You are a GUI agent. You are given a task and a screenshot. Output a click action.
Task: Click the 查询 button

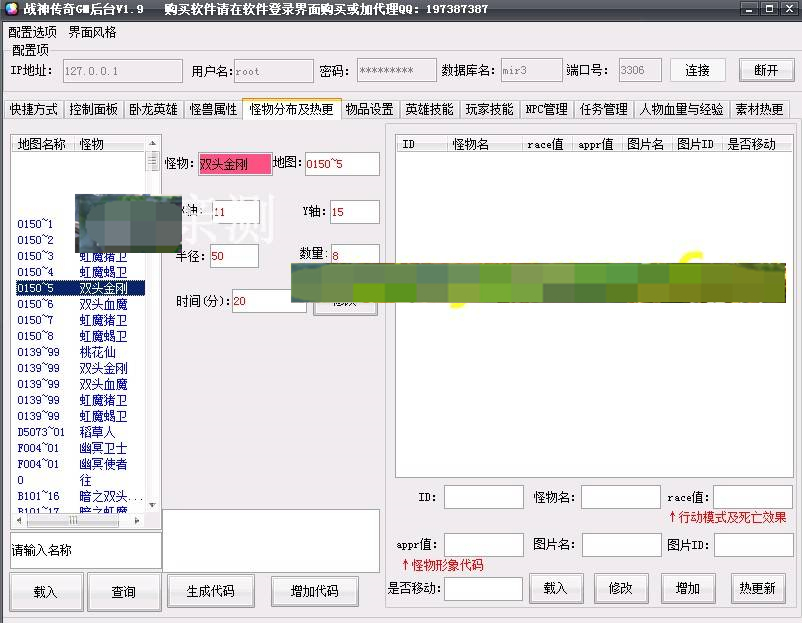point(123,591)
